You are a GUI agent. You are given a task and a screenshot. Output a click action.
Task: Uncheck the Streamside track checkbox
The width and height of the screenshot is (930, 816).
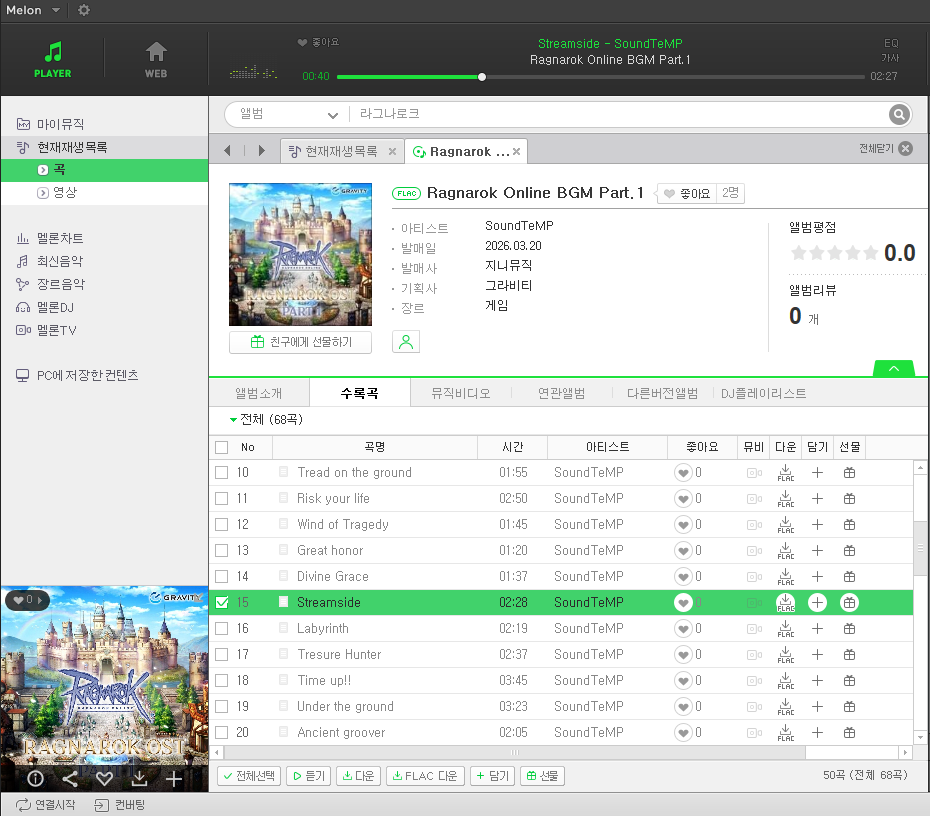(x=222, y=603)
